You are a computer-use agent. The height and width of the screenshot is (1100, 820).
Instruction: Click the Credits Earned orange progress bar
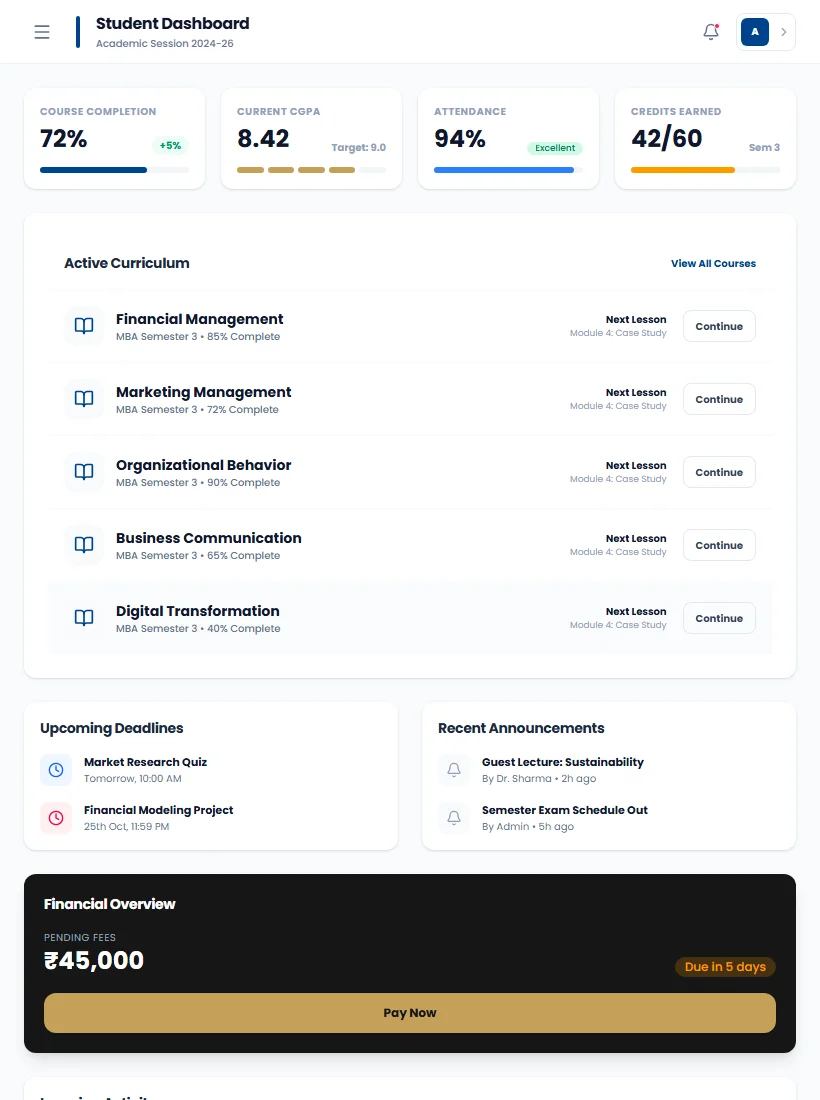[x=705, y=170]
